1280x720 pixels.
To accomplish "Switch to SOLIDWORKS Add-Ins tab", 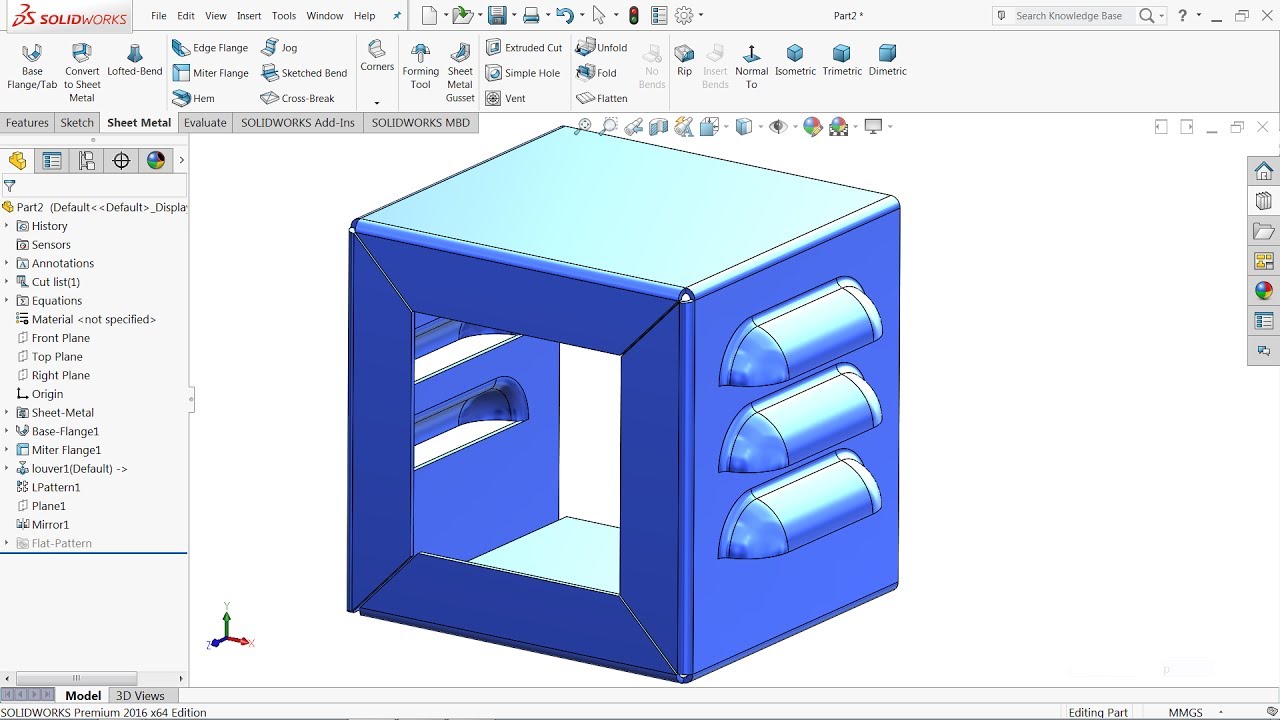I will 298,123.
